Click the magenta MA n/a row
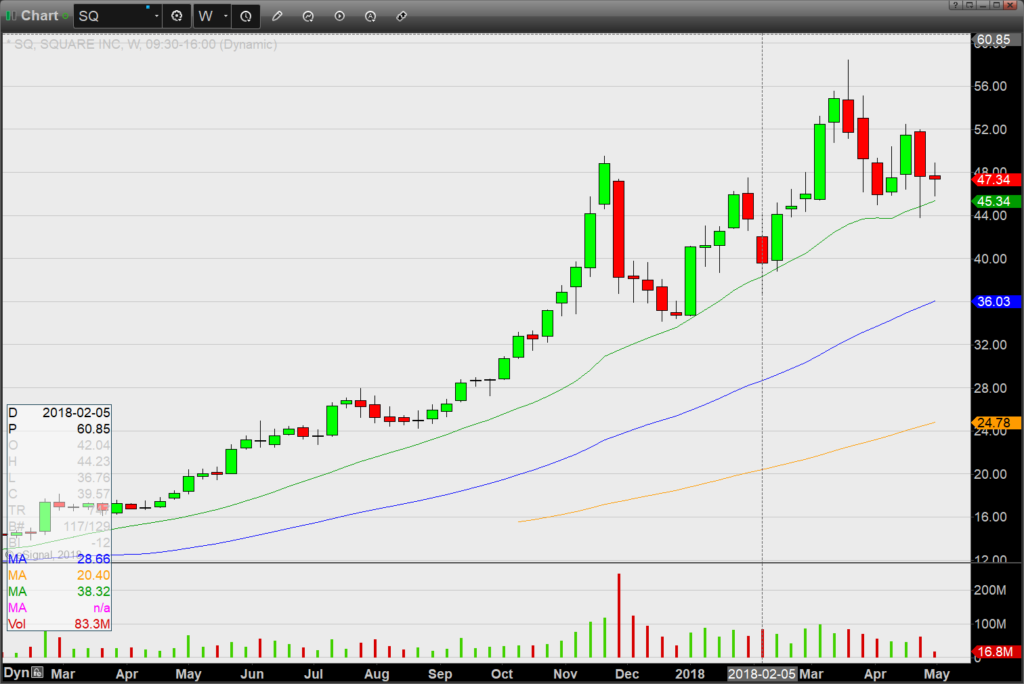 (59, 608)
